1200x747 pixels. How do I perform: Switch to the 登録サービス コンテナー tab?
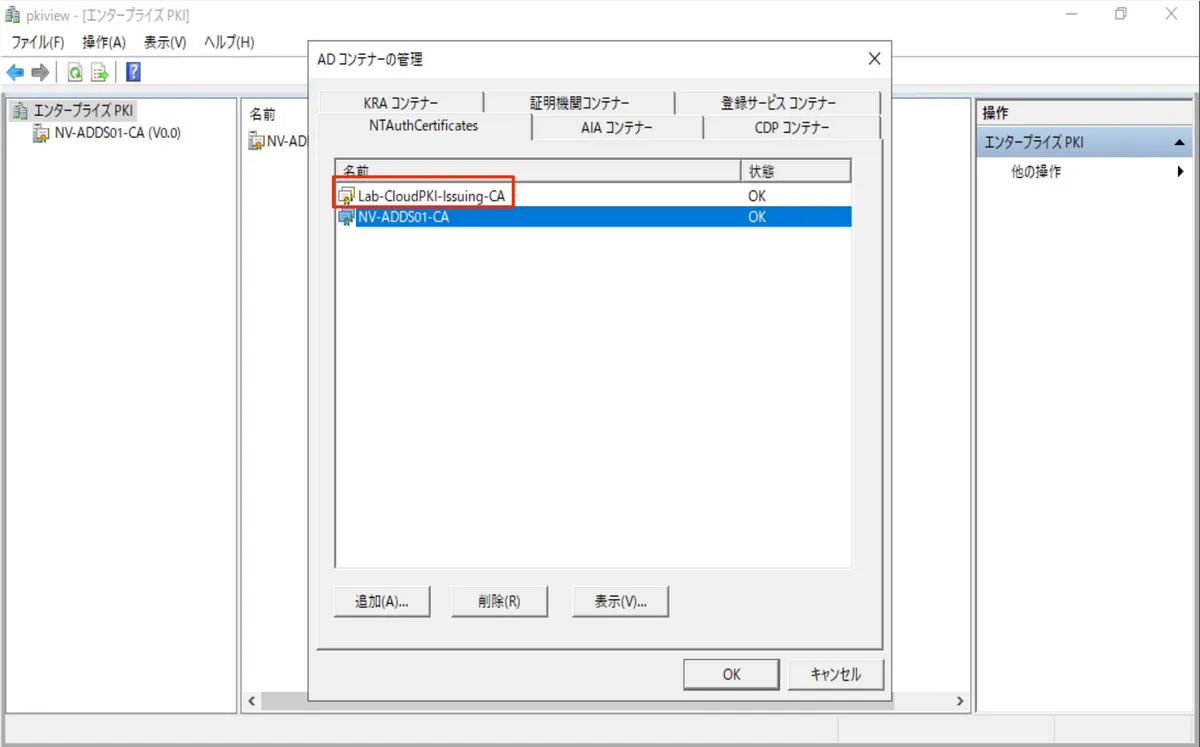tap(778, 103)
